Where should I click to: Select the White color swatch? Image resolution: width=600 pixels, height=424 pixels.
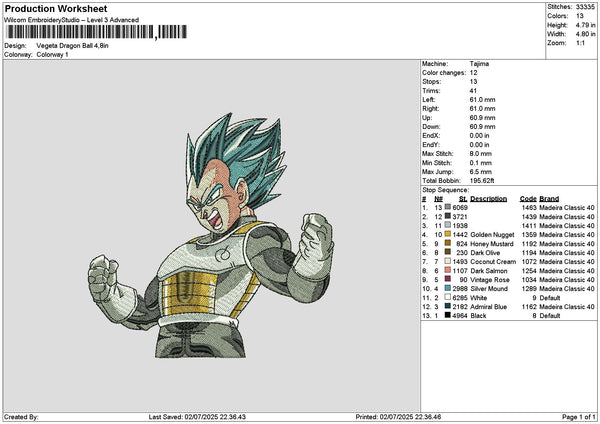pyautogui.click(x=448, y=297)
